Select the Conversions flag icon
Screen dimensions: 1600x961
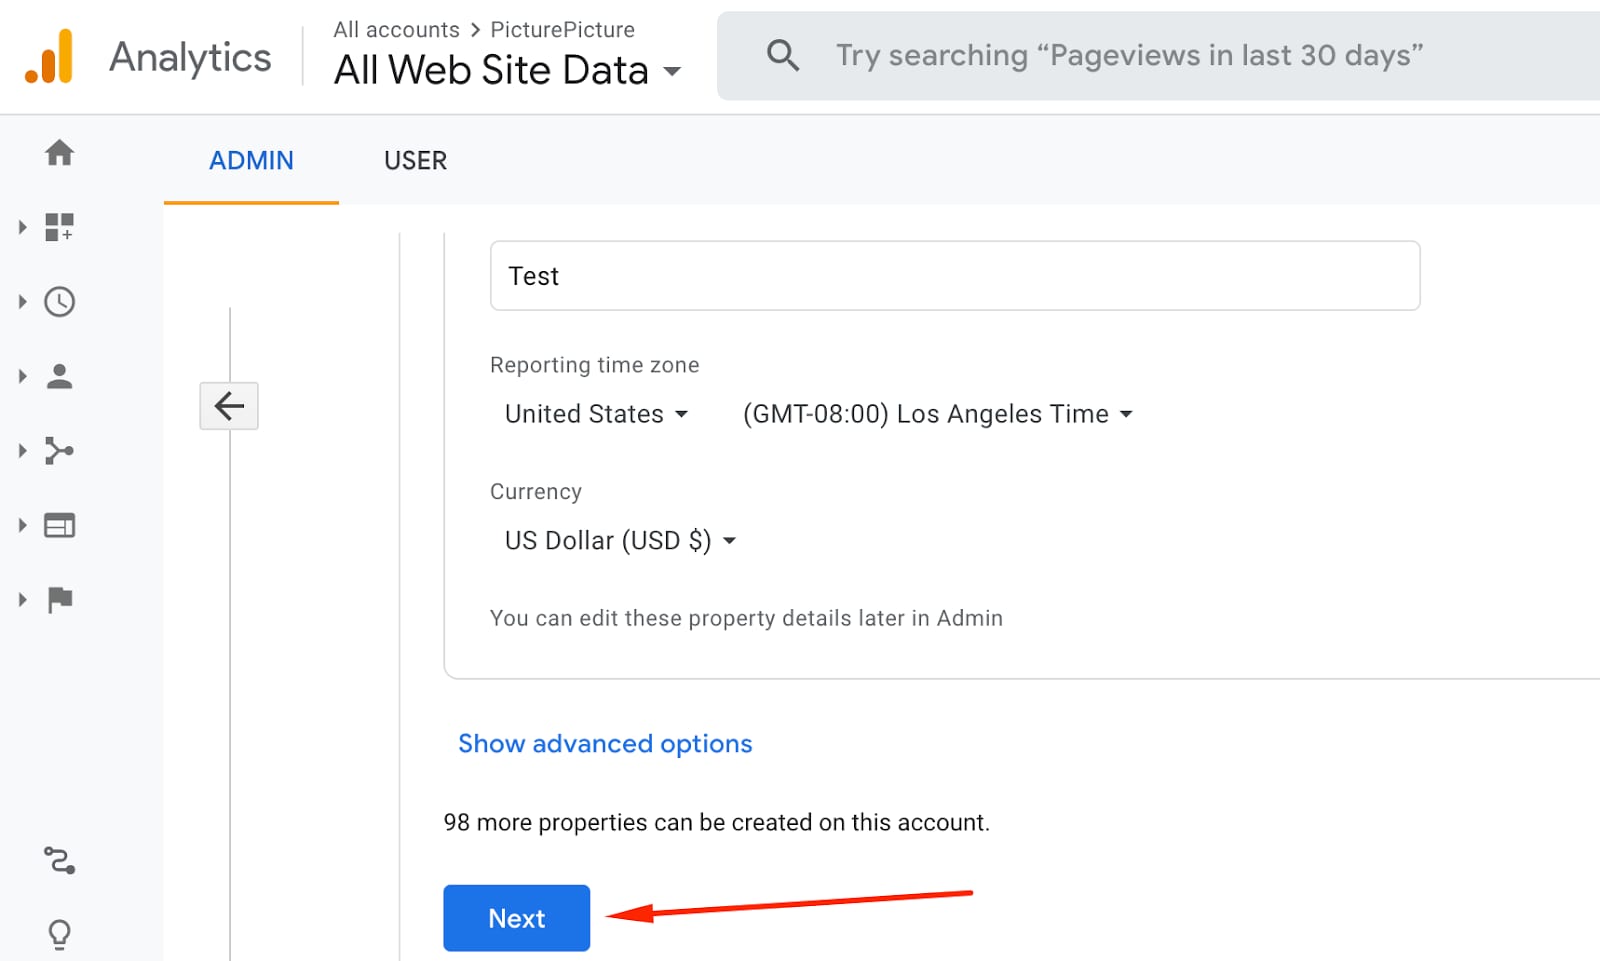[60, 598]
